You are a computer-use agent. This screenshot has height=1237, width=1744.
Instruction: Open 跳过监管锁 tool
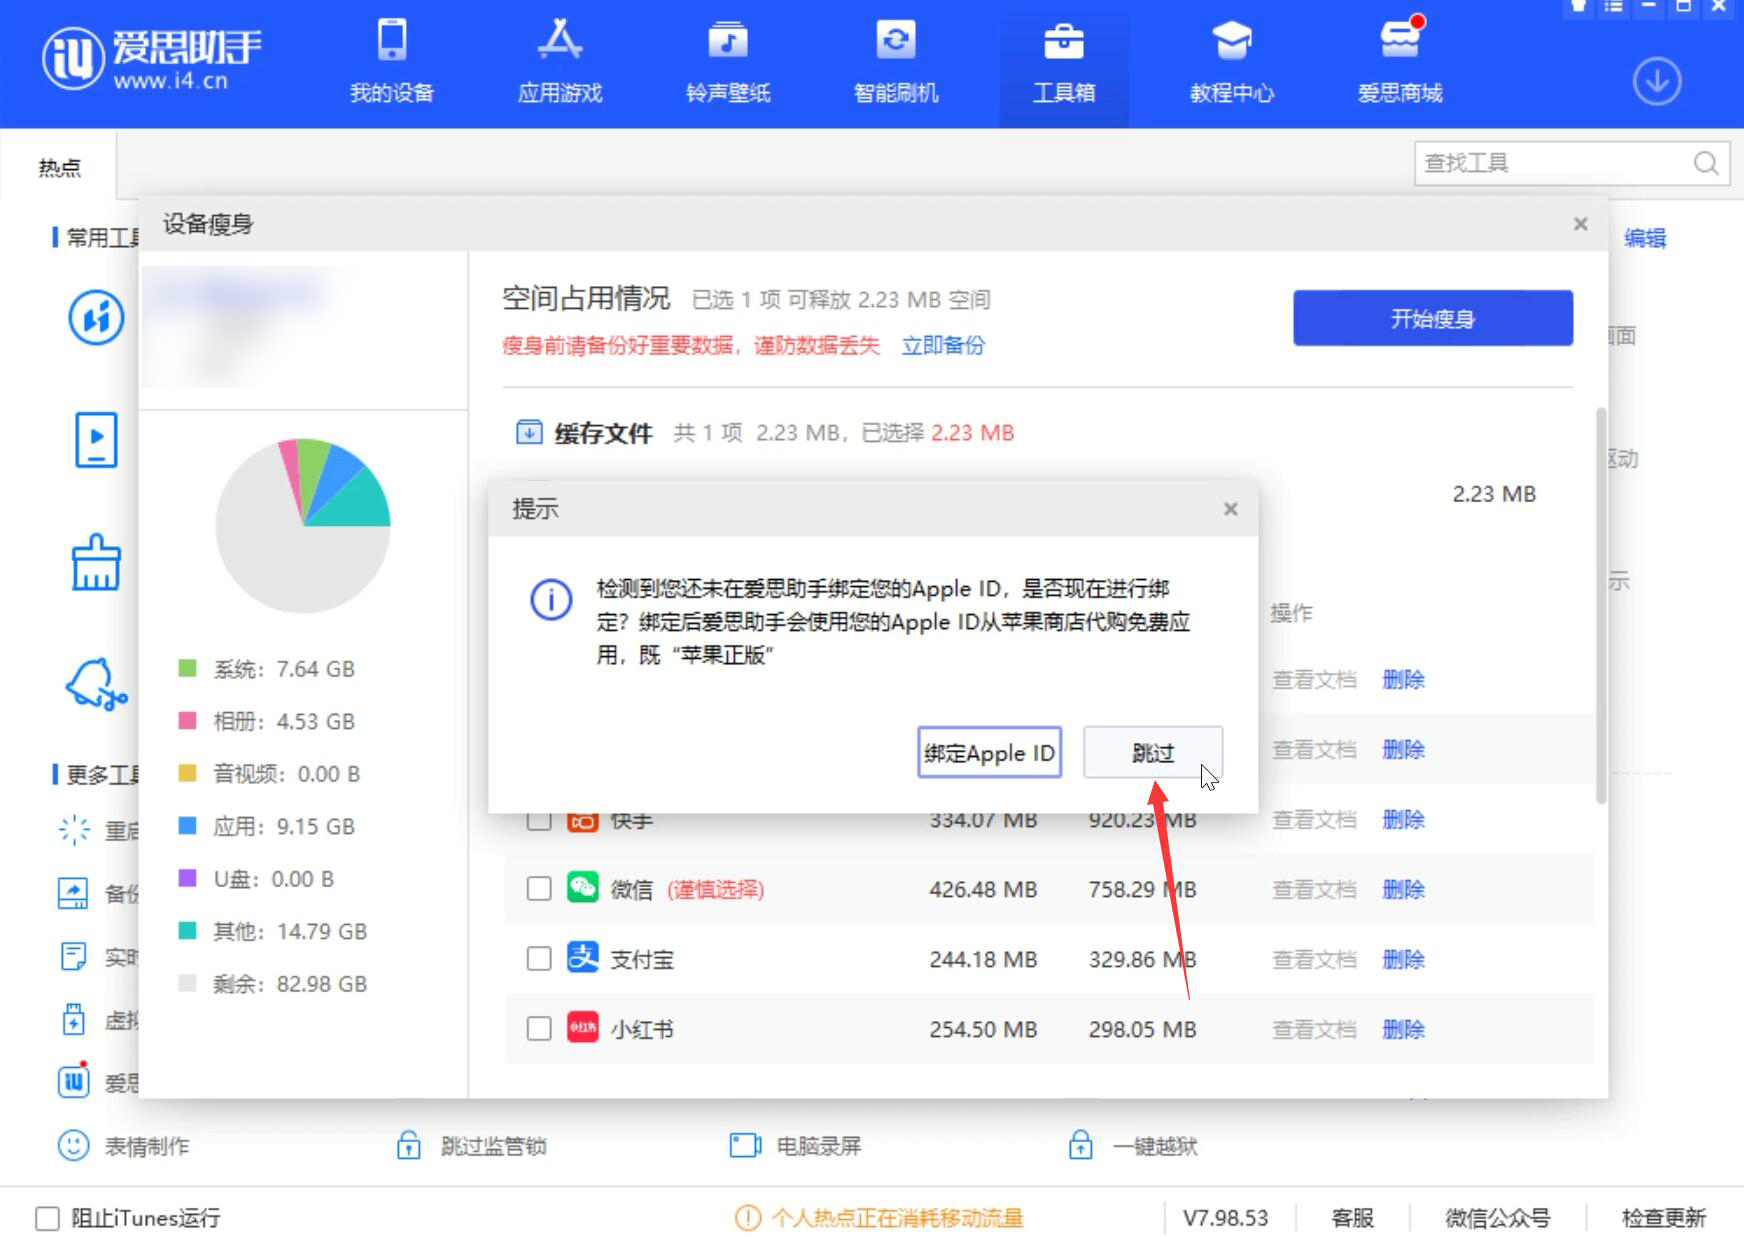(x=471, y=1146)
